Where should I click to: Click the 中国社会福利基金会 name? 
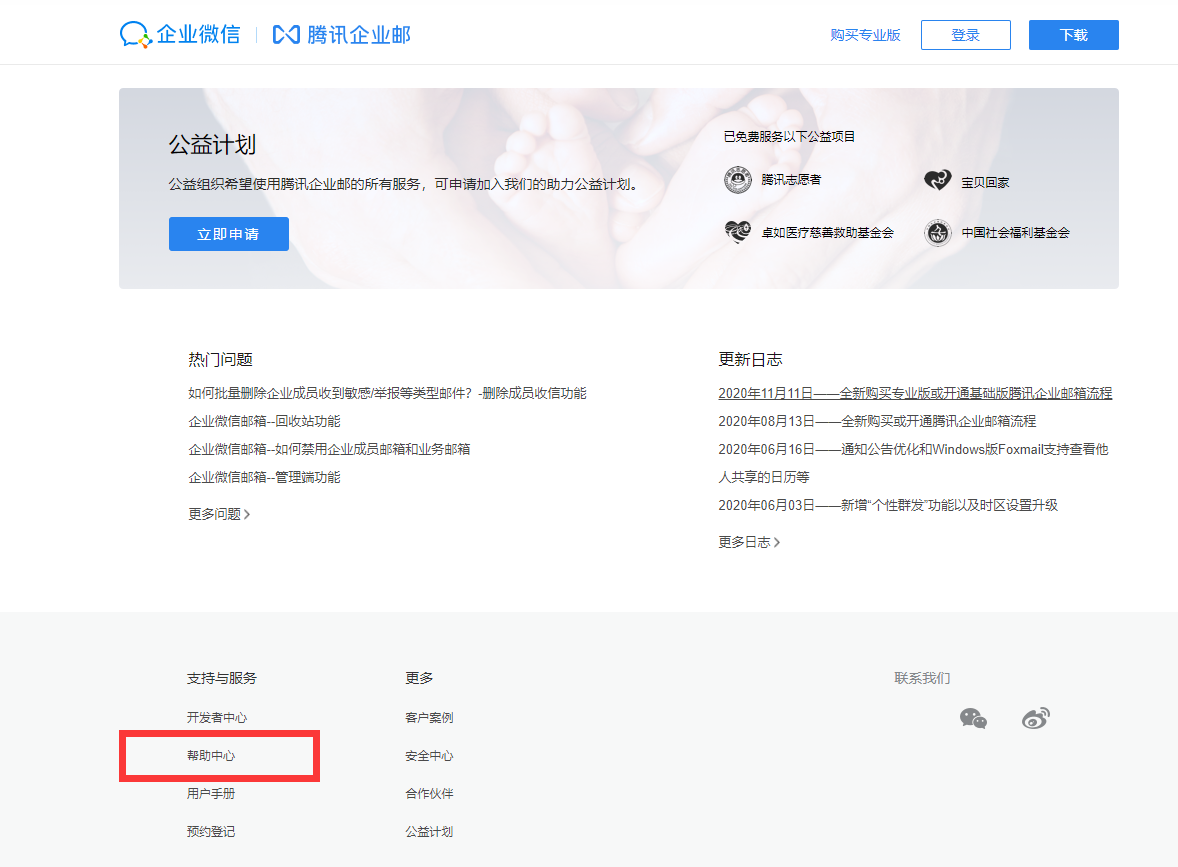pyautogui.click(x=1016, y=233)
